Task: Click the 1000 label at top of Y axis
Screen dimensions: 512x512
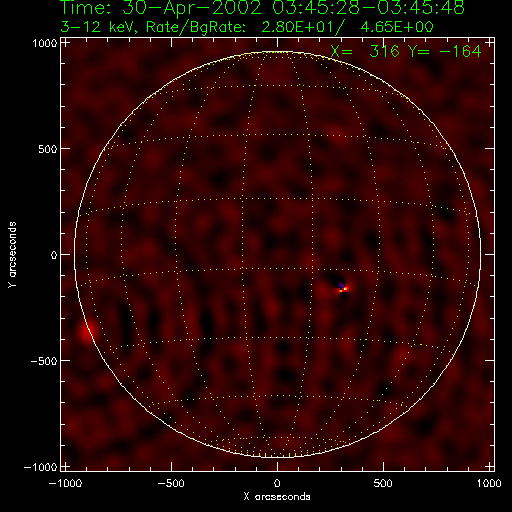Action: click(45, 43)
